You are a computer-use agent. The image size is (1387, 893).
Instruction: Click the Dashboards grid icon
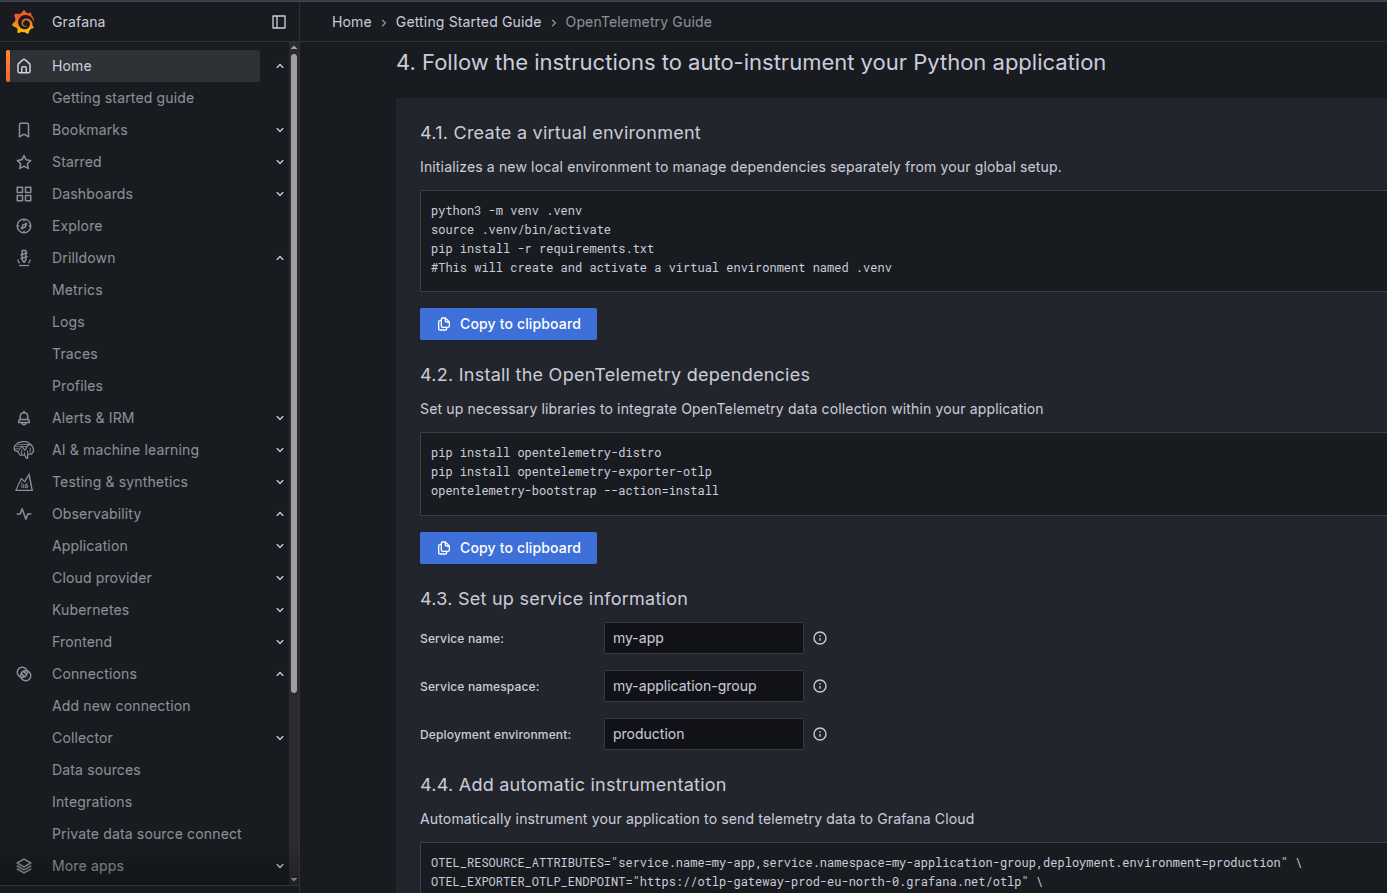(x=24, y=194)
